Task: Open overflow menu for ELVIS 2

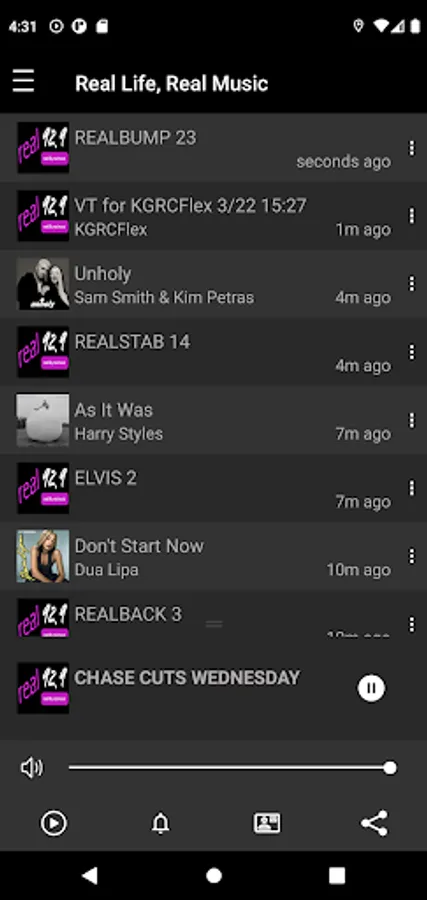Action: (411, 488)
